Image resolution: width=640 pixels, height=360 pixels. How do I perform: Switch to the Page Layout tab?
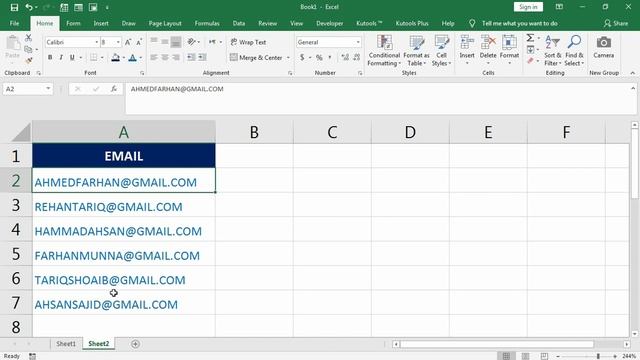[x=165, y=23]
